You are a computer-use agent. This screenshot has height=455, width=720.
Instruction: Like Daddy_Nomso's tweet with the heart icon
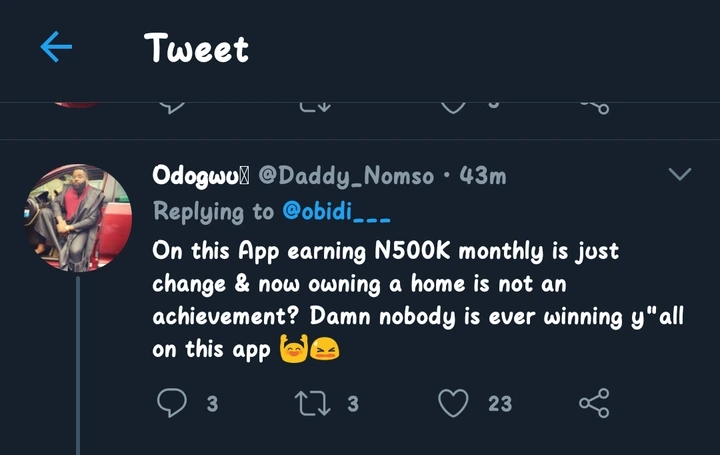(453, 403)
